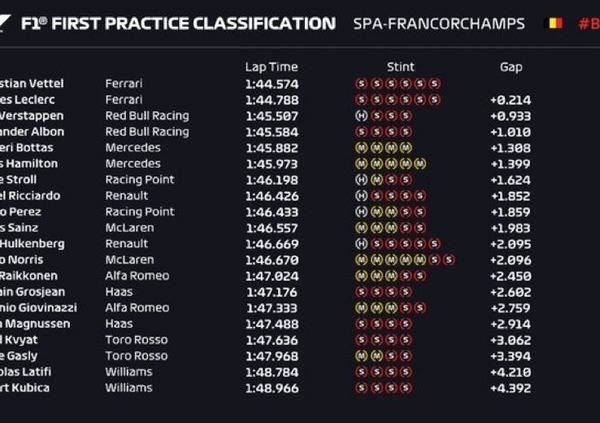Sort by the Gap column header
Viewport: 600px width, 423px height.
[510, 67]
